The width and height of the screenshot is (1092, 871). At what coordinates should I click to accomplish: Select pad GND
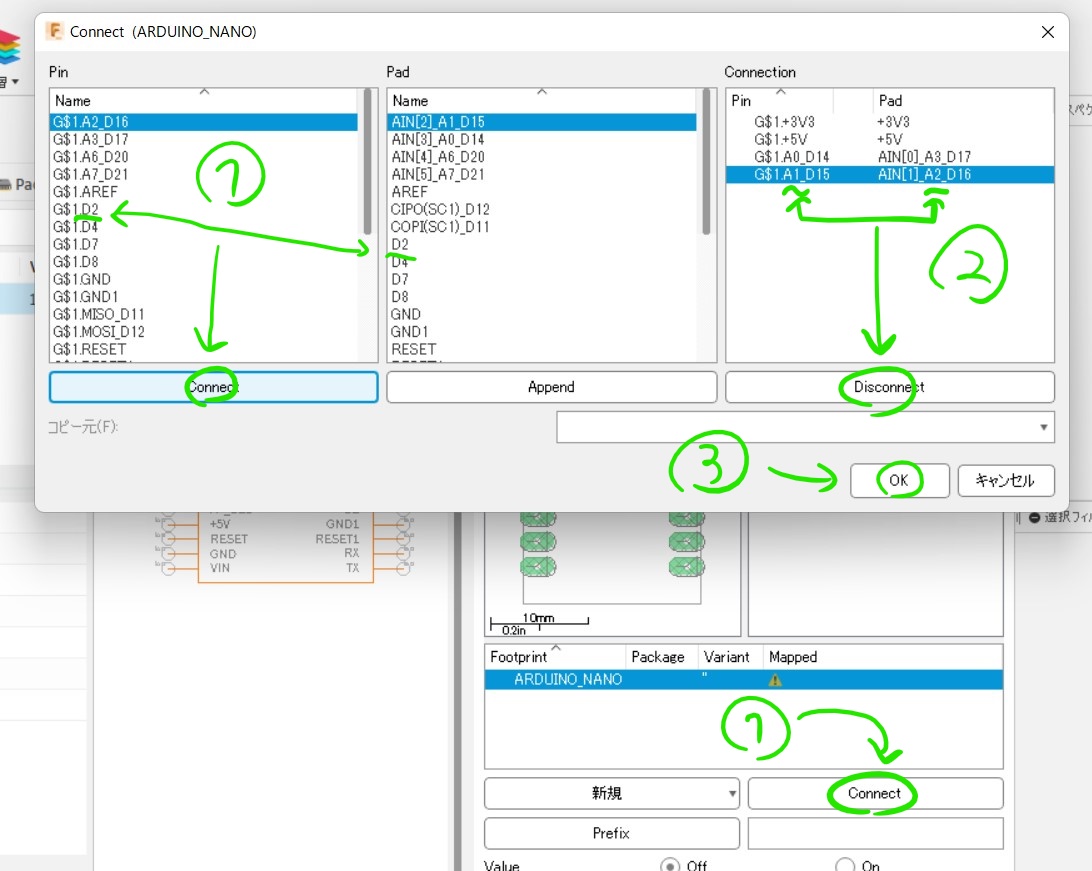[x=542, y=314]
